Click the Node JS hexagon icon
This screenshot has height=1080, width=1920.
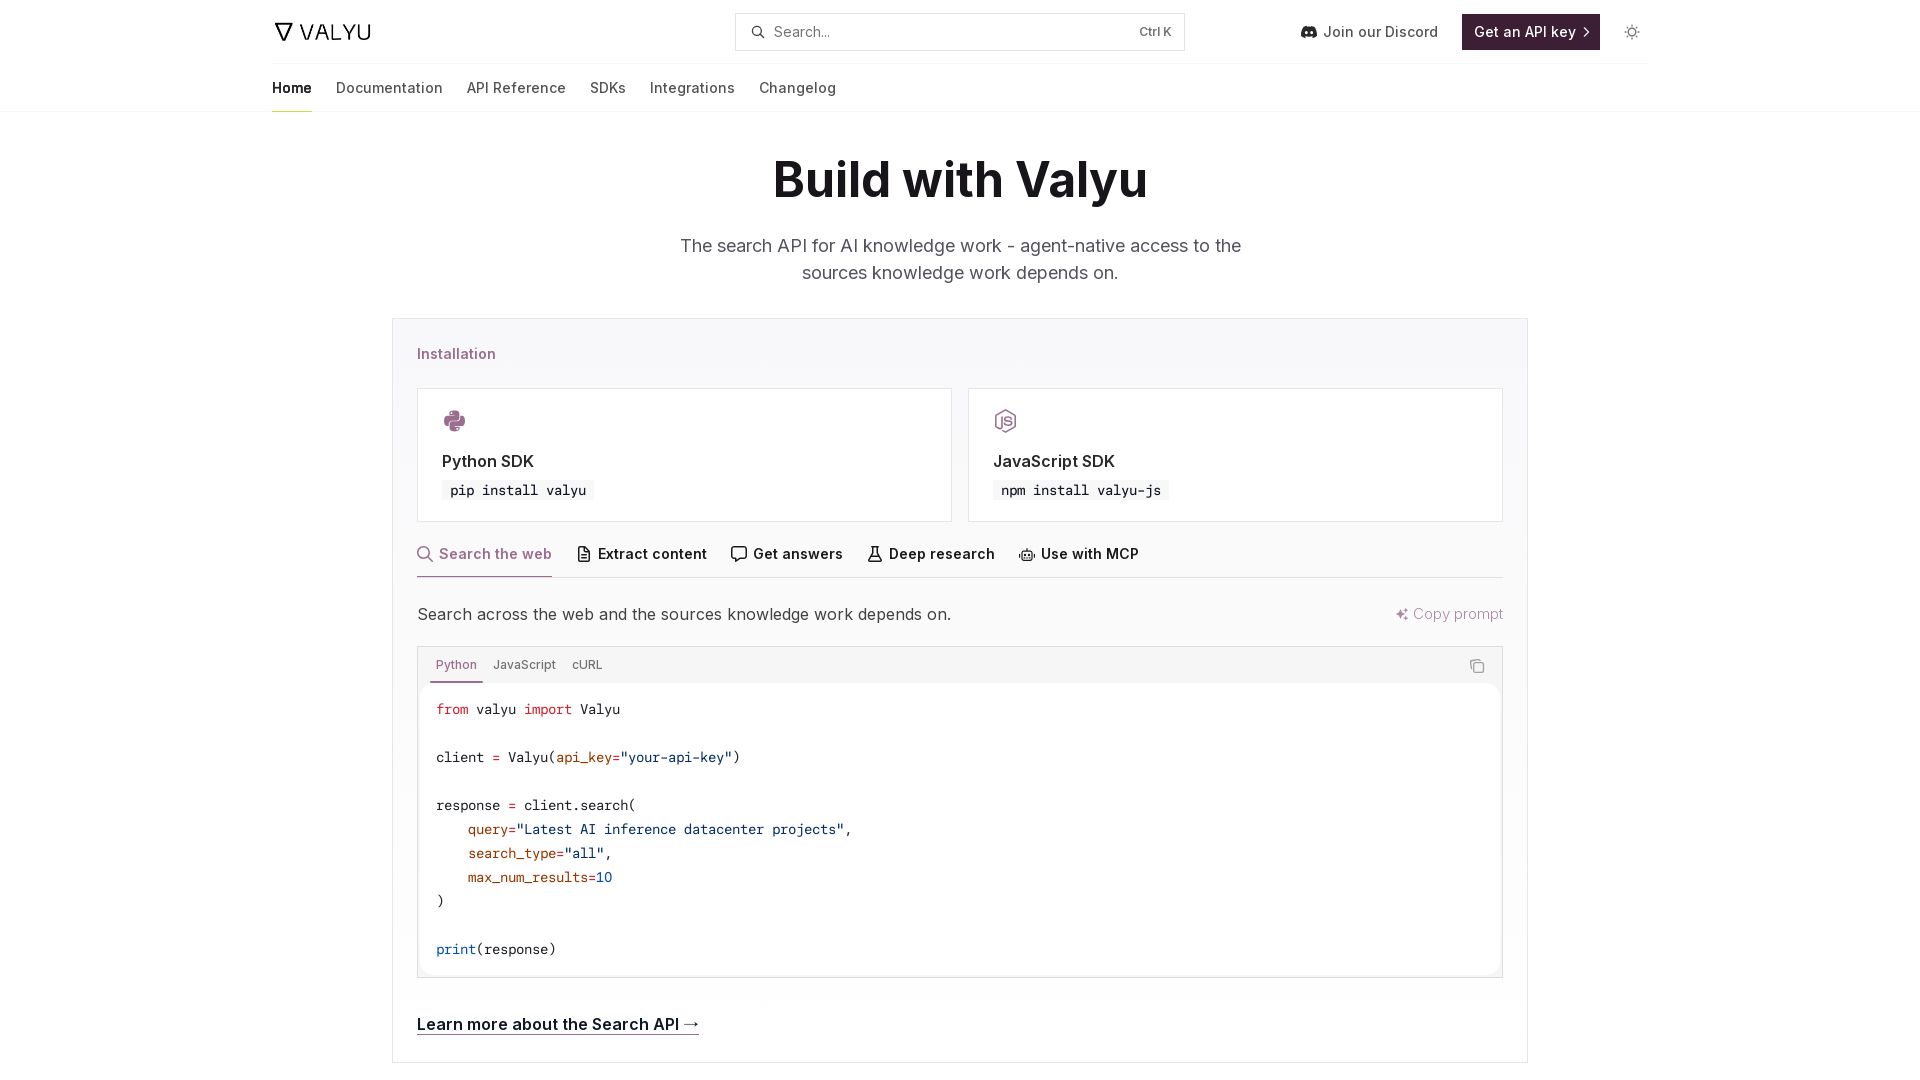1005,421
